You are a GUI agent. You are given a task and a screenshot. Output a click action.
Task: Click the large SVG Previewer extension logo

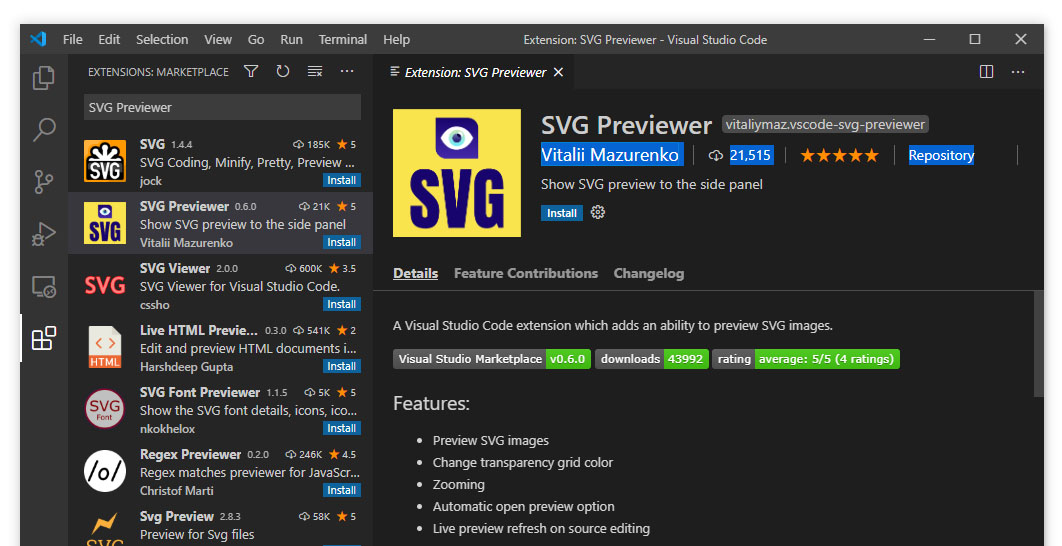point(457,173)
